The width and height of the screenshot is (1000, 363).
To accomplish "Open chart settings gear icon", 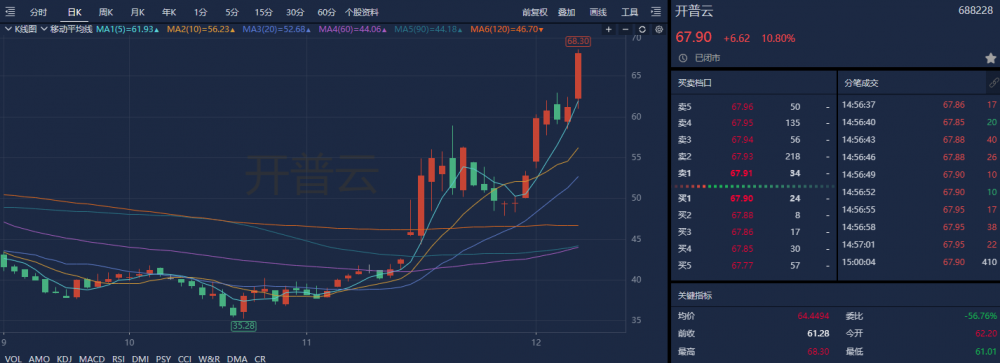I will (659, 29).
